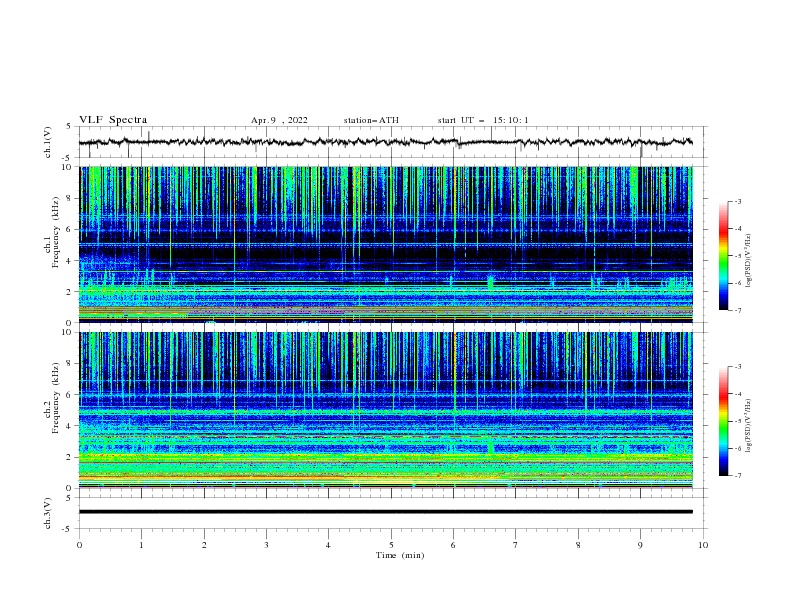
Task: Click the "6" kHz tick on ch.2 frequency axis
Action: (70, 394)
